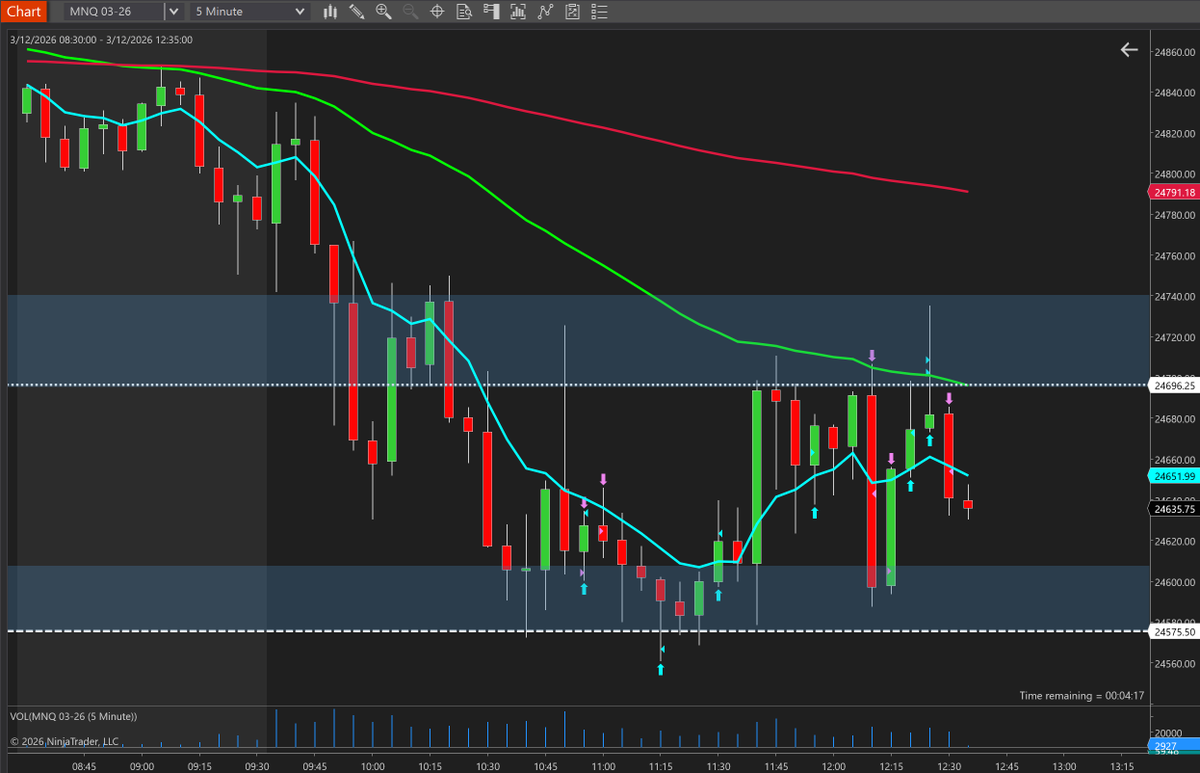
Task: Click the 24635.75 current price marker
Action: (1174, 509)
